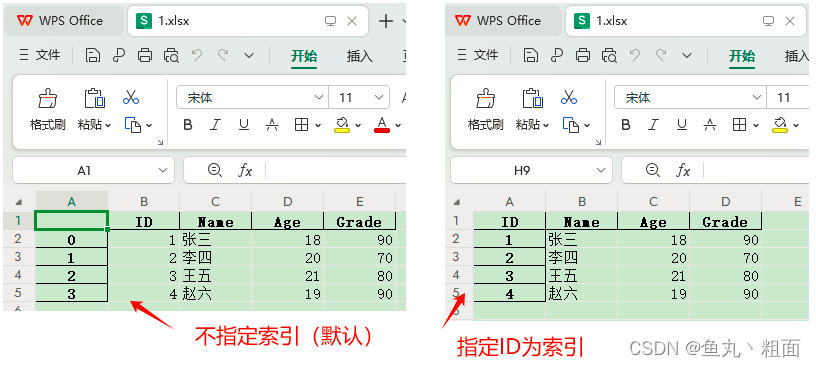This screenshot has width=816, height=367.
Task: Click Format Painter in right window
Action: pos(486,97)
